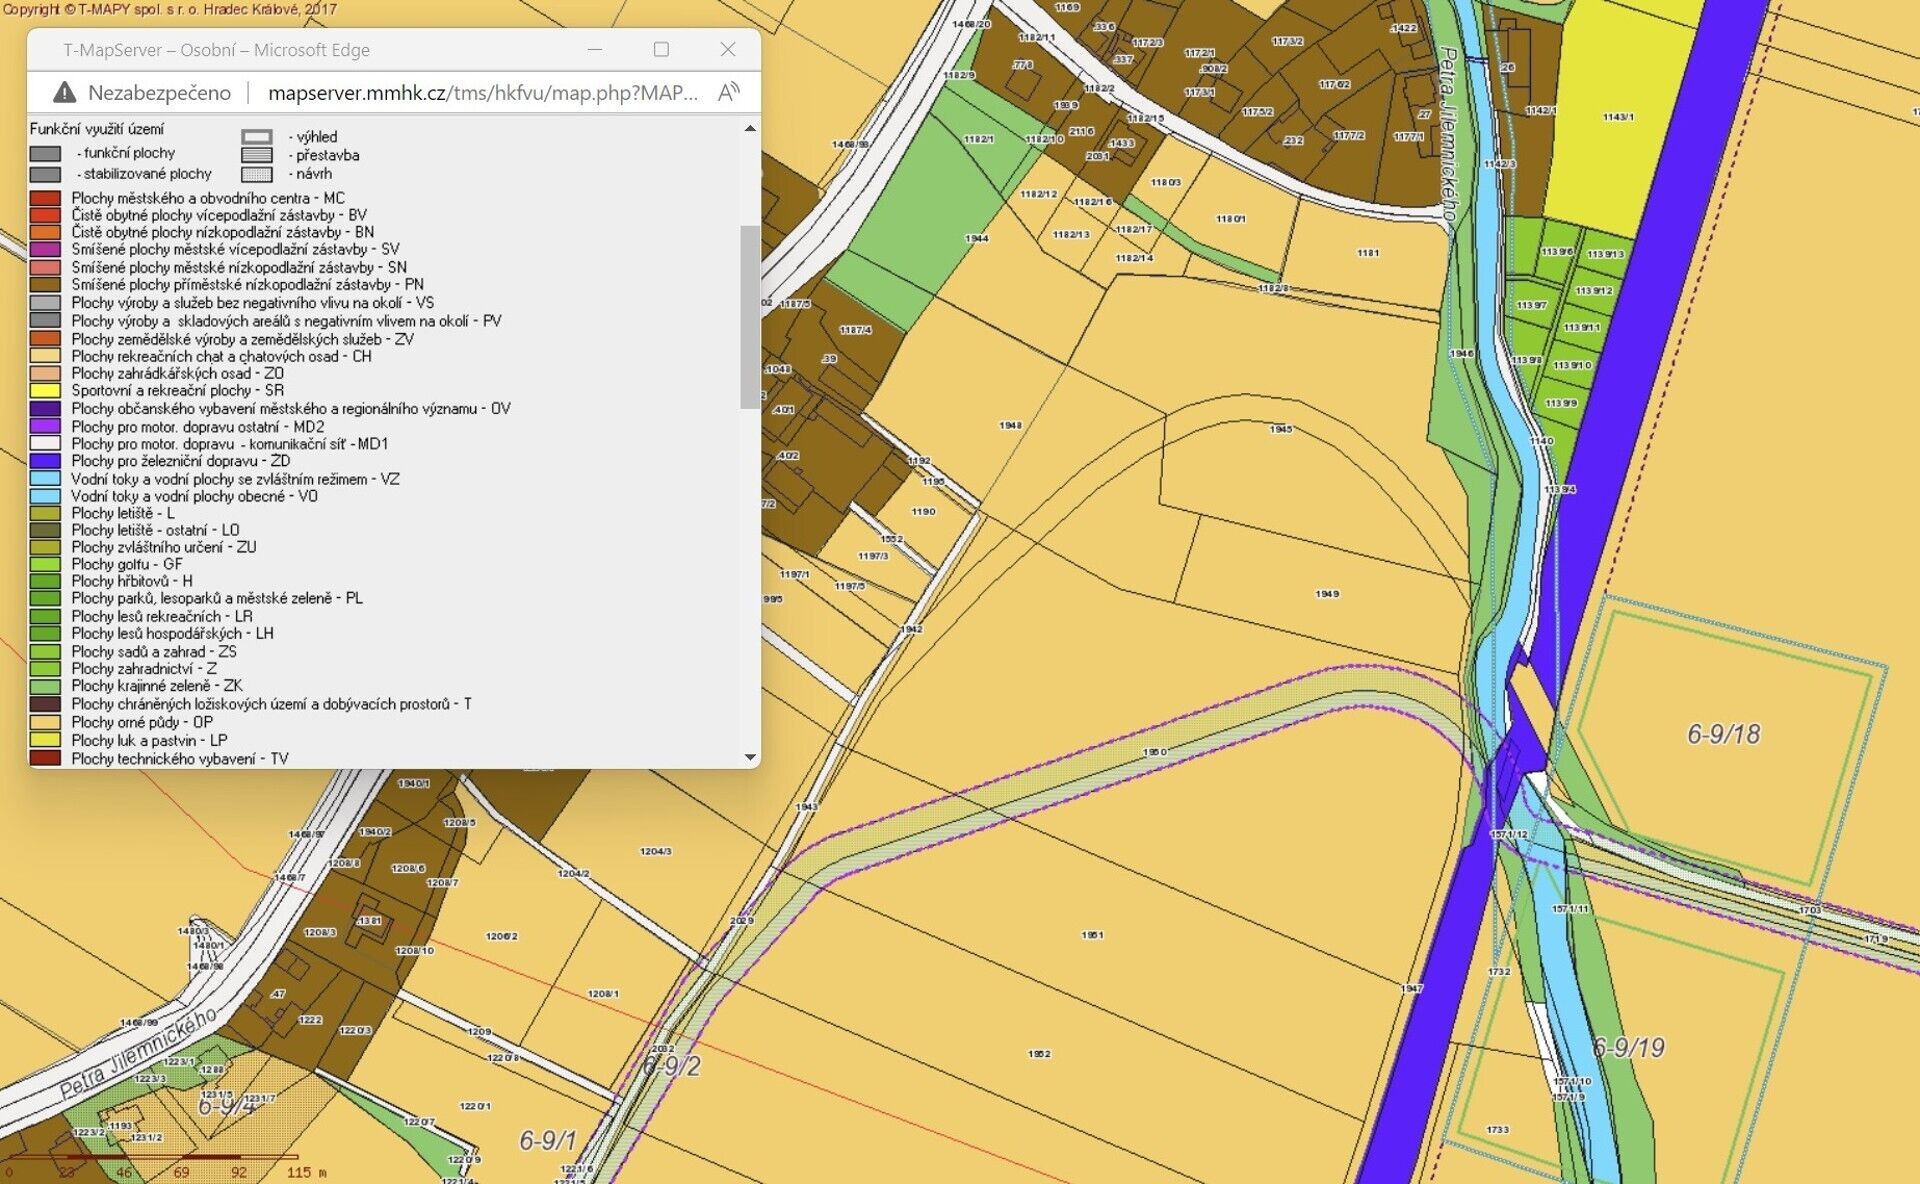Click parcel 1143/1 on the yellow area

click(x=1618, y=117)
